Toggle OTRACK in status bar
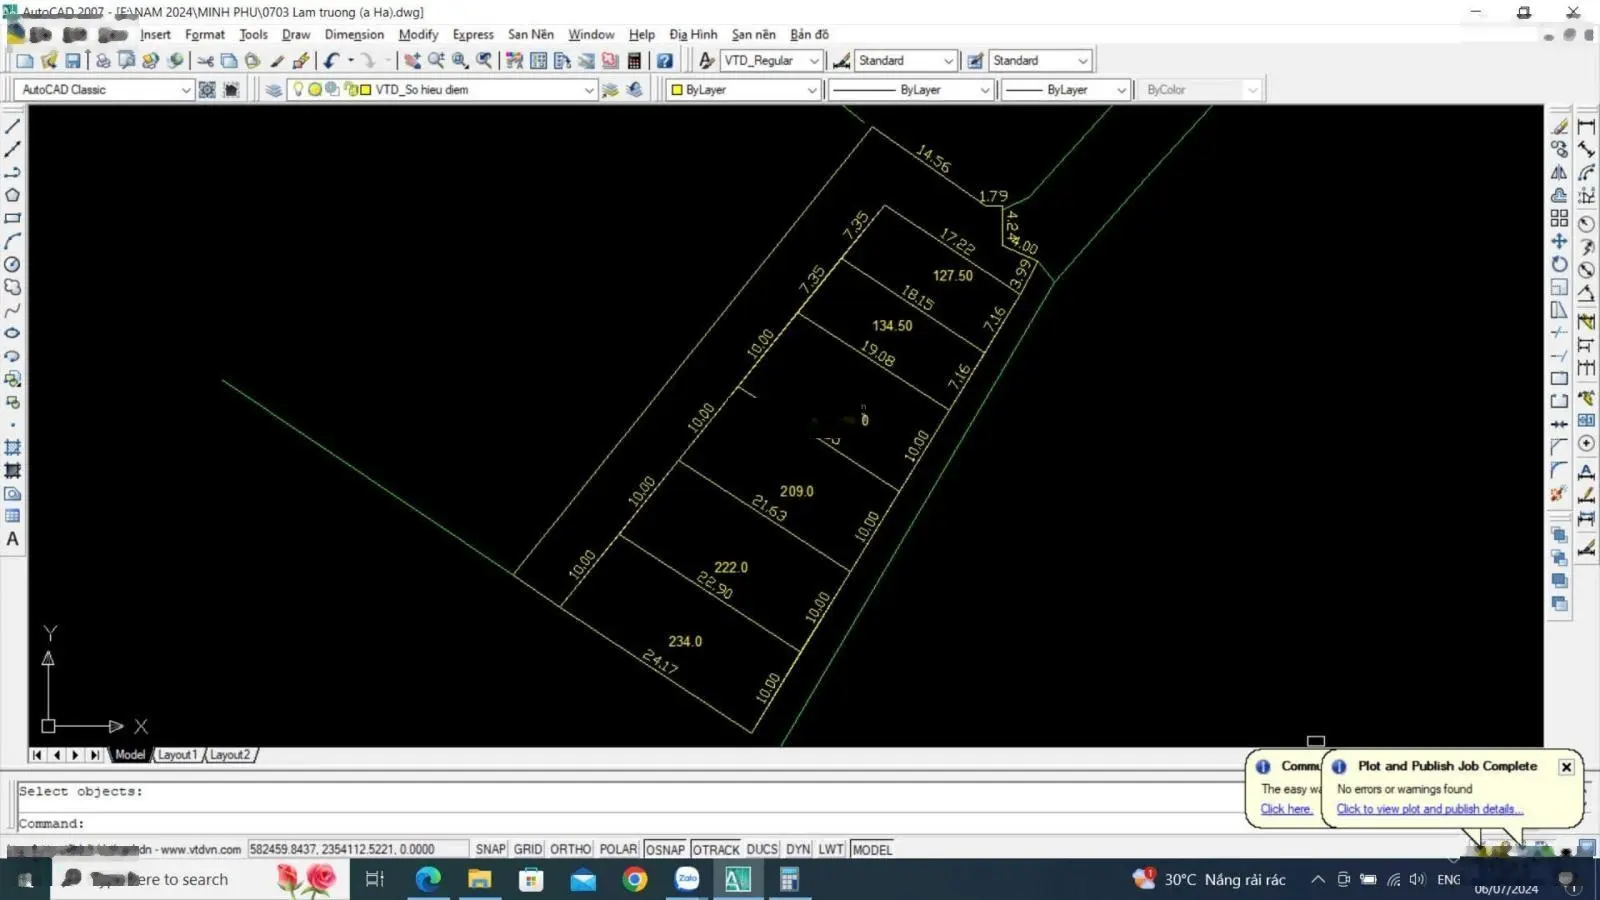 [716, 849]
